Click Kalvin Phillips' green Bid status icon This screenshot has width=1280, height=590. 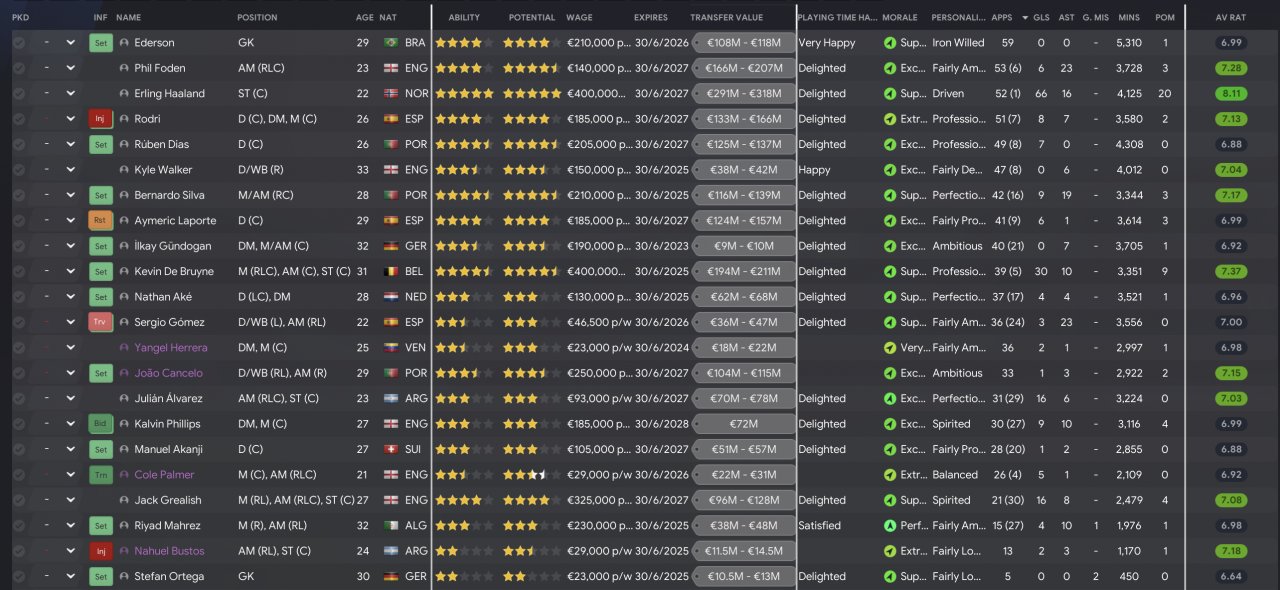click(x=100, y=424)
